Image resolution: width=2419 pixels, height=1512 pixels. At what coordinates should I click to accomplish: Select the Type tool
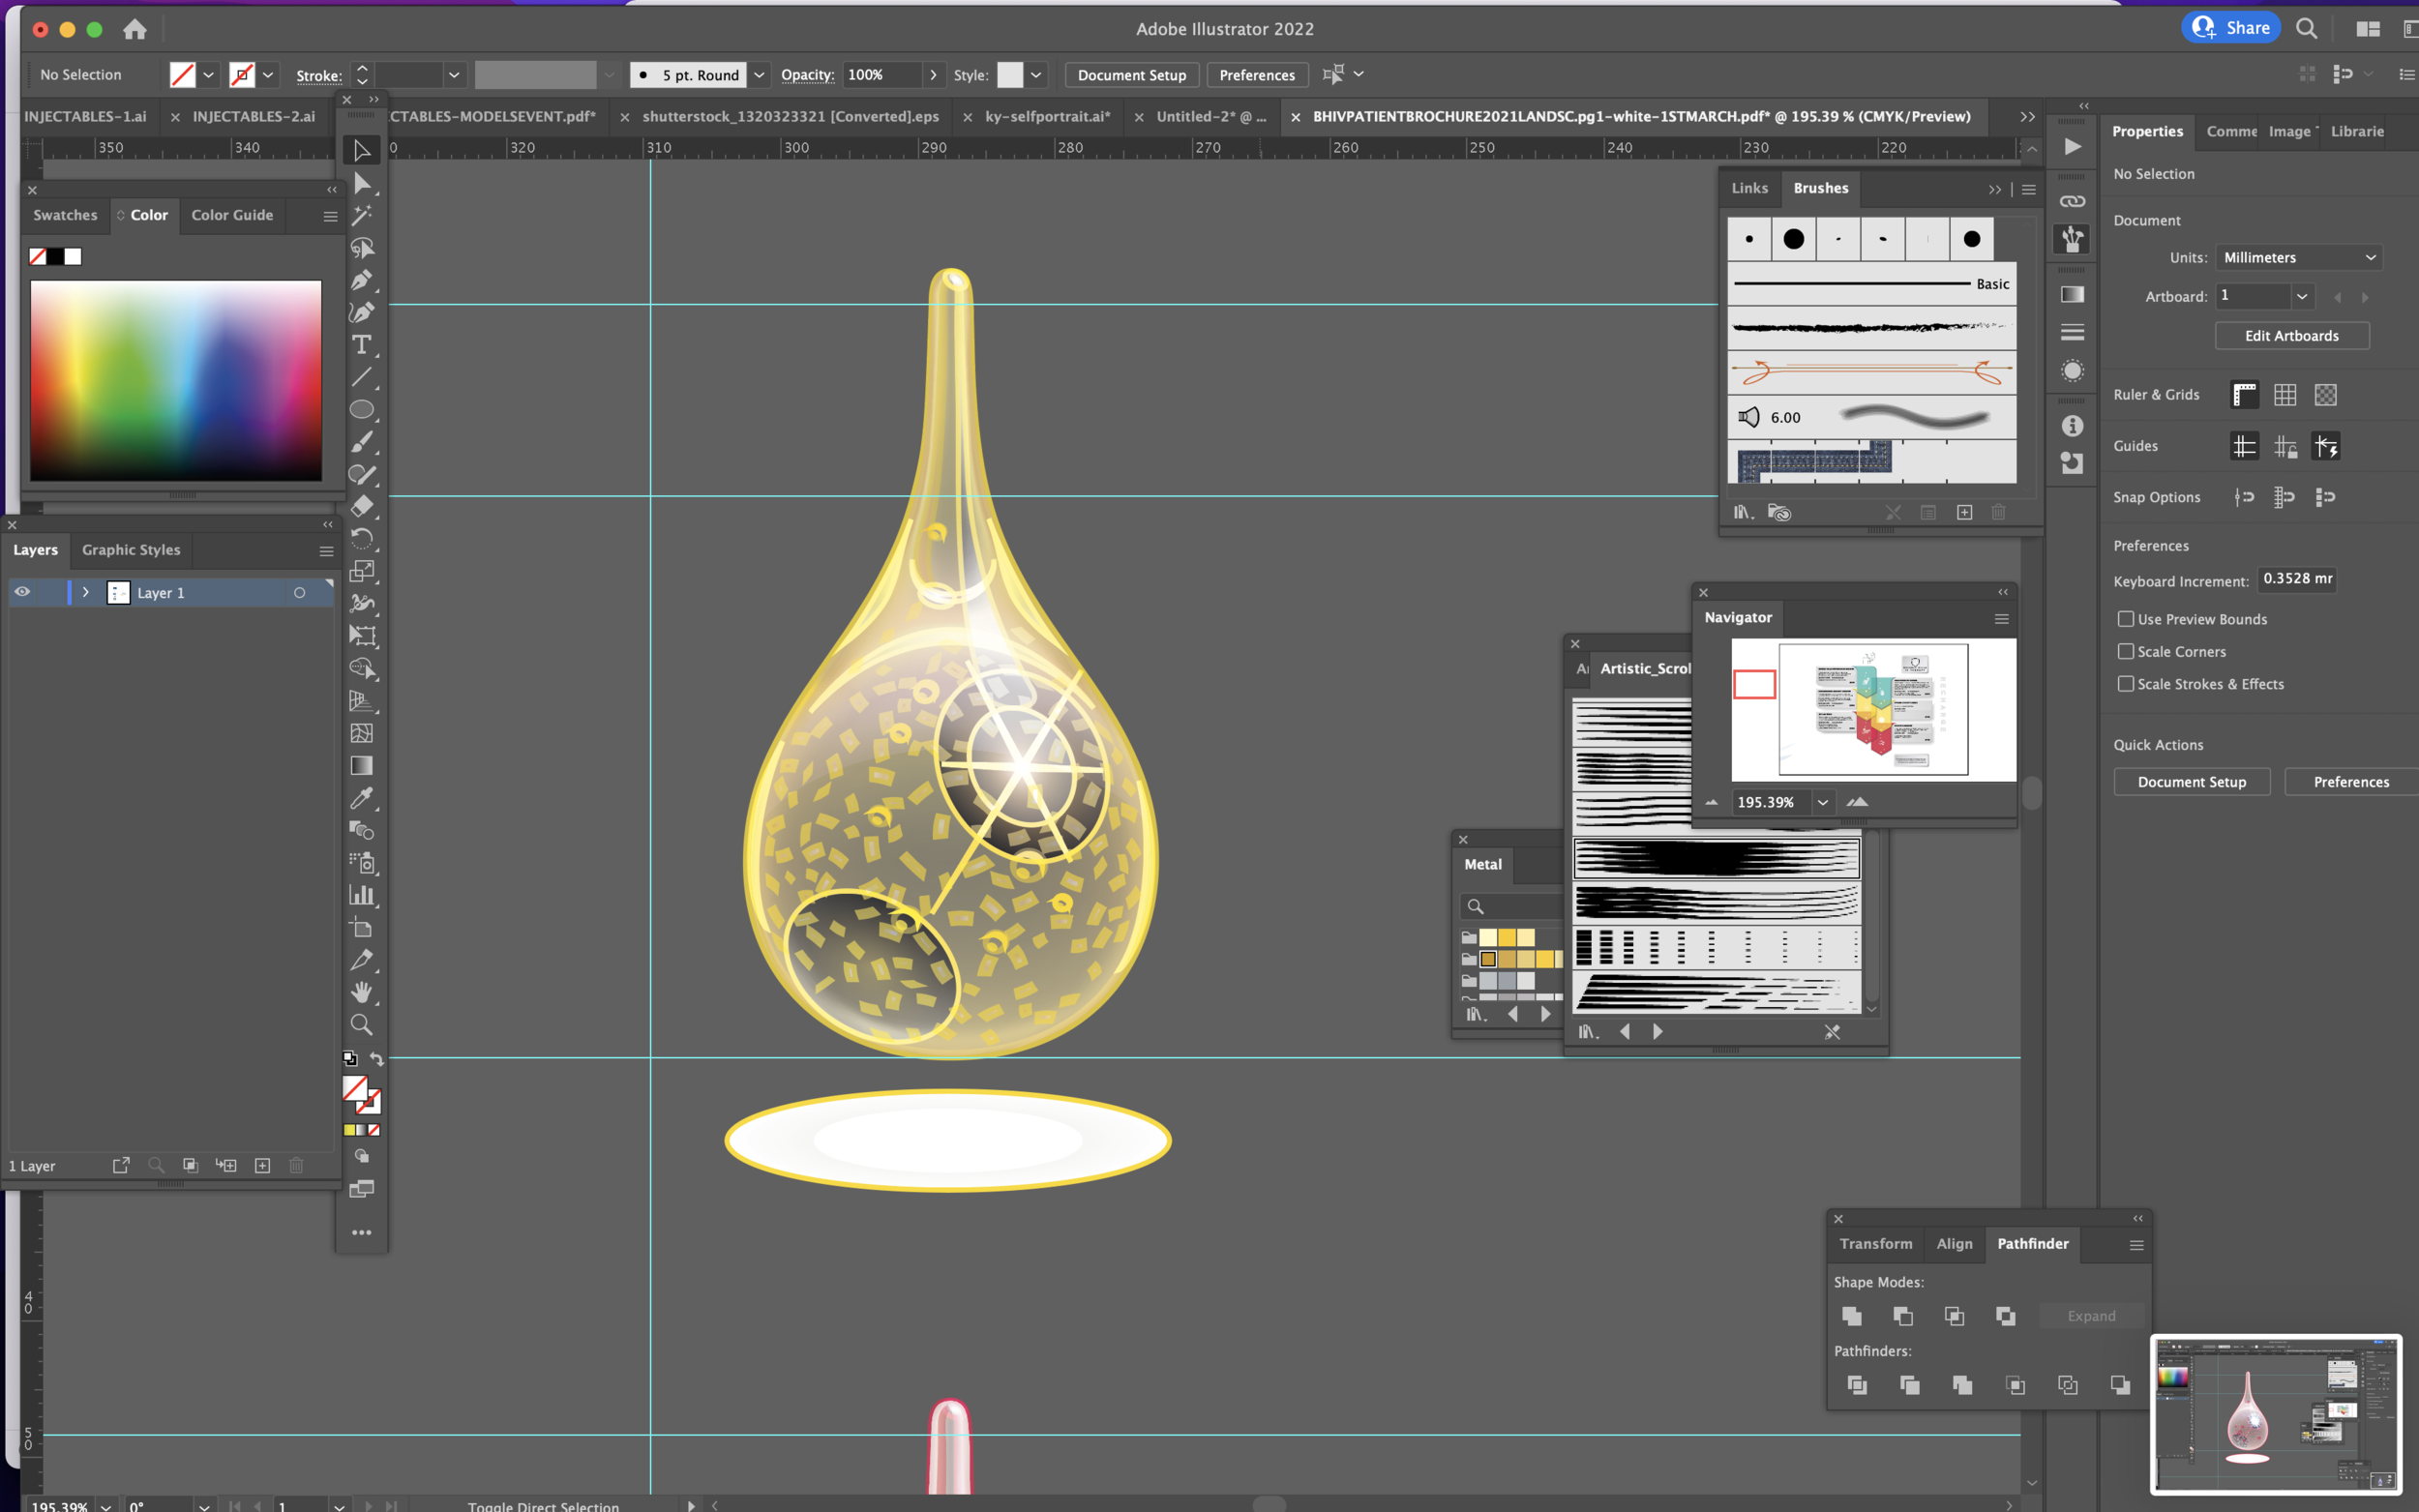tap(362, 345)
